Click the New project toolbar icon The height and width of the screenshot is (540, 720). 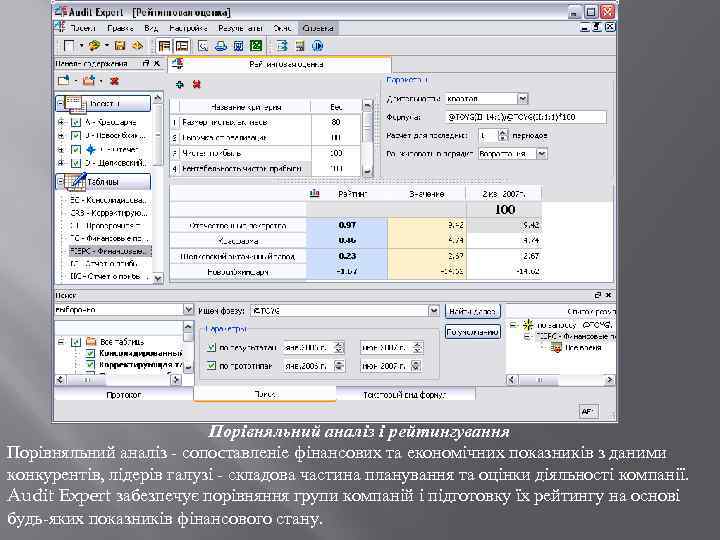[x=68, y=45]
